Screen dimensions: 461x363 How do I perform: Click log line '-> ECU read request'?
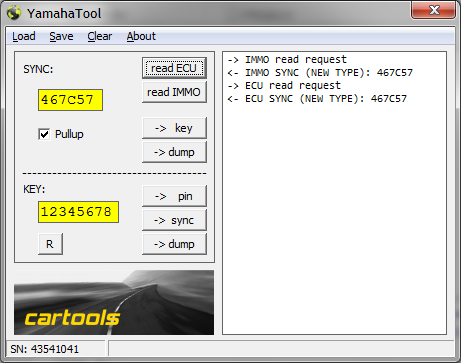pyautogui.click(x=284, y=86)
